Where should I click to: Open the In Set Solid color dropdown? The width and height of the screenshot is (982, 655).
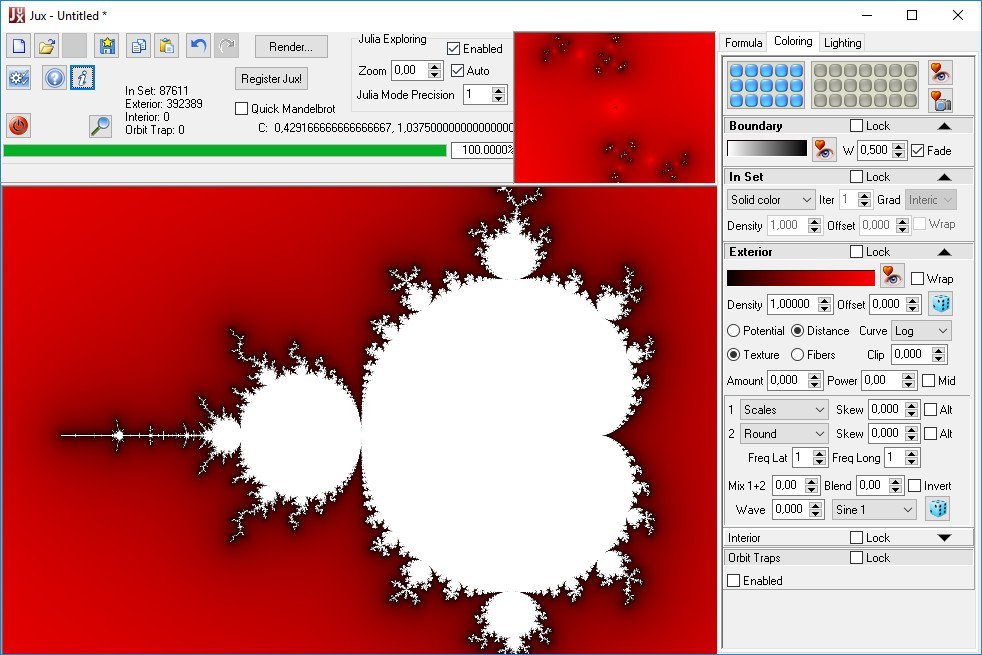pos(771,200)
